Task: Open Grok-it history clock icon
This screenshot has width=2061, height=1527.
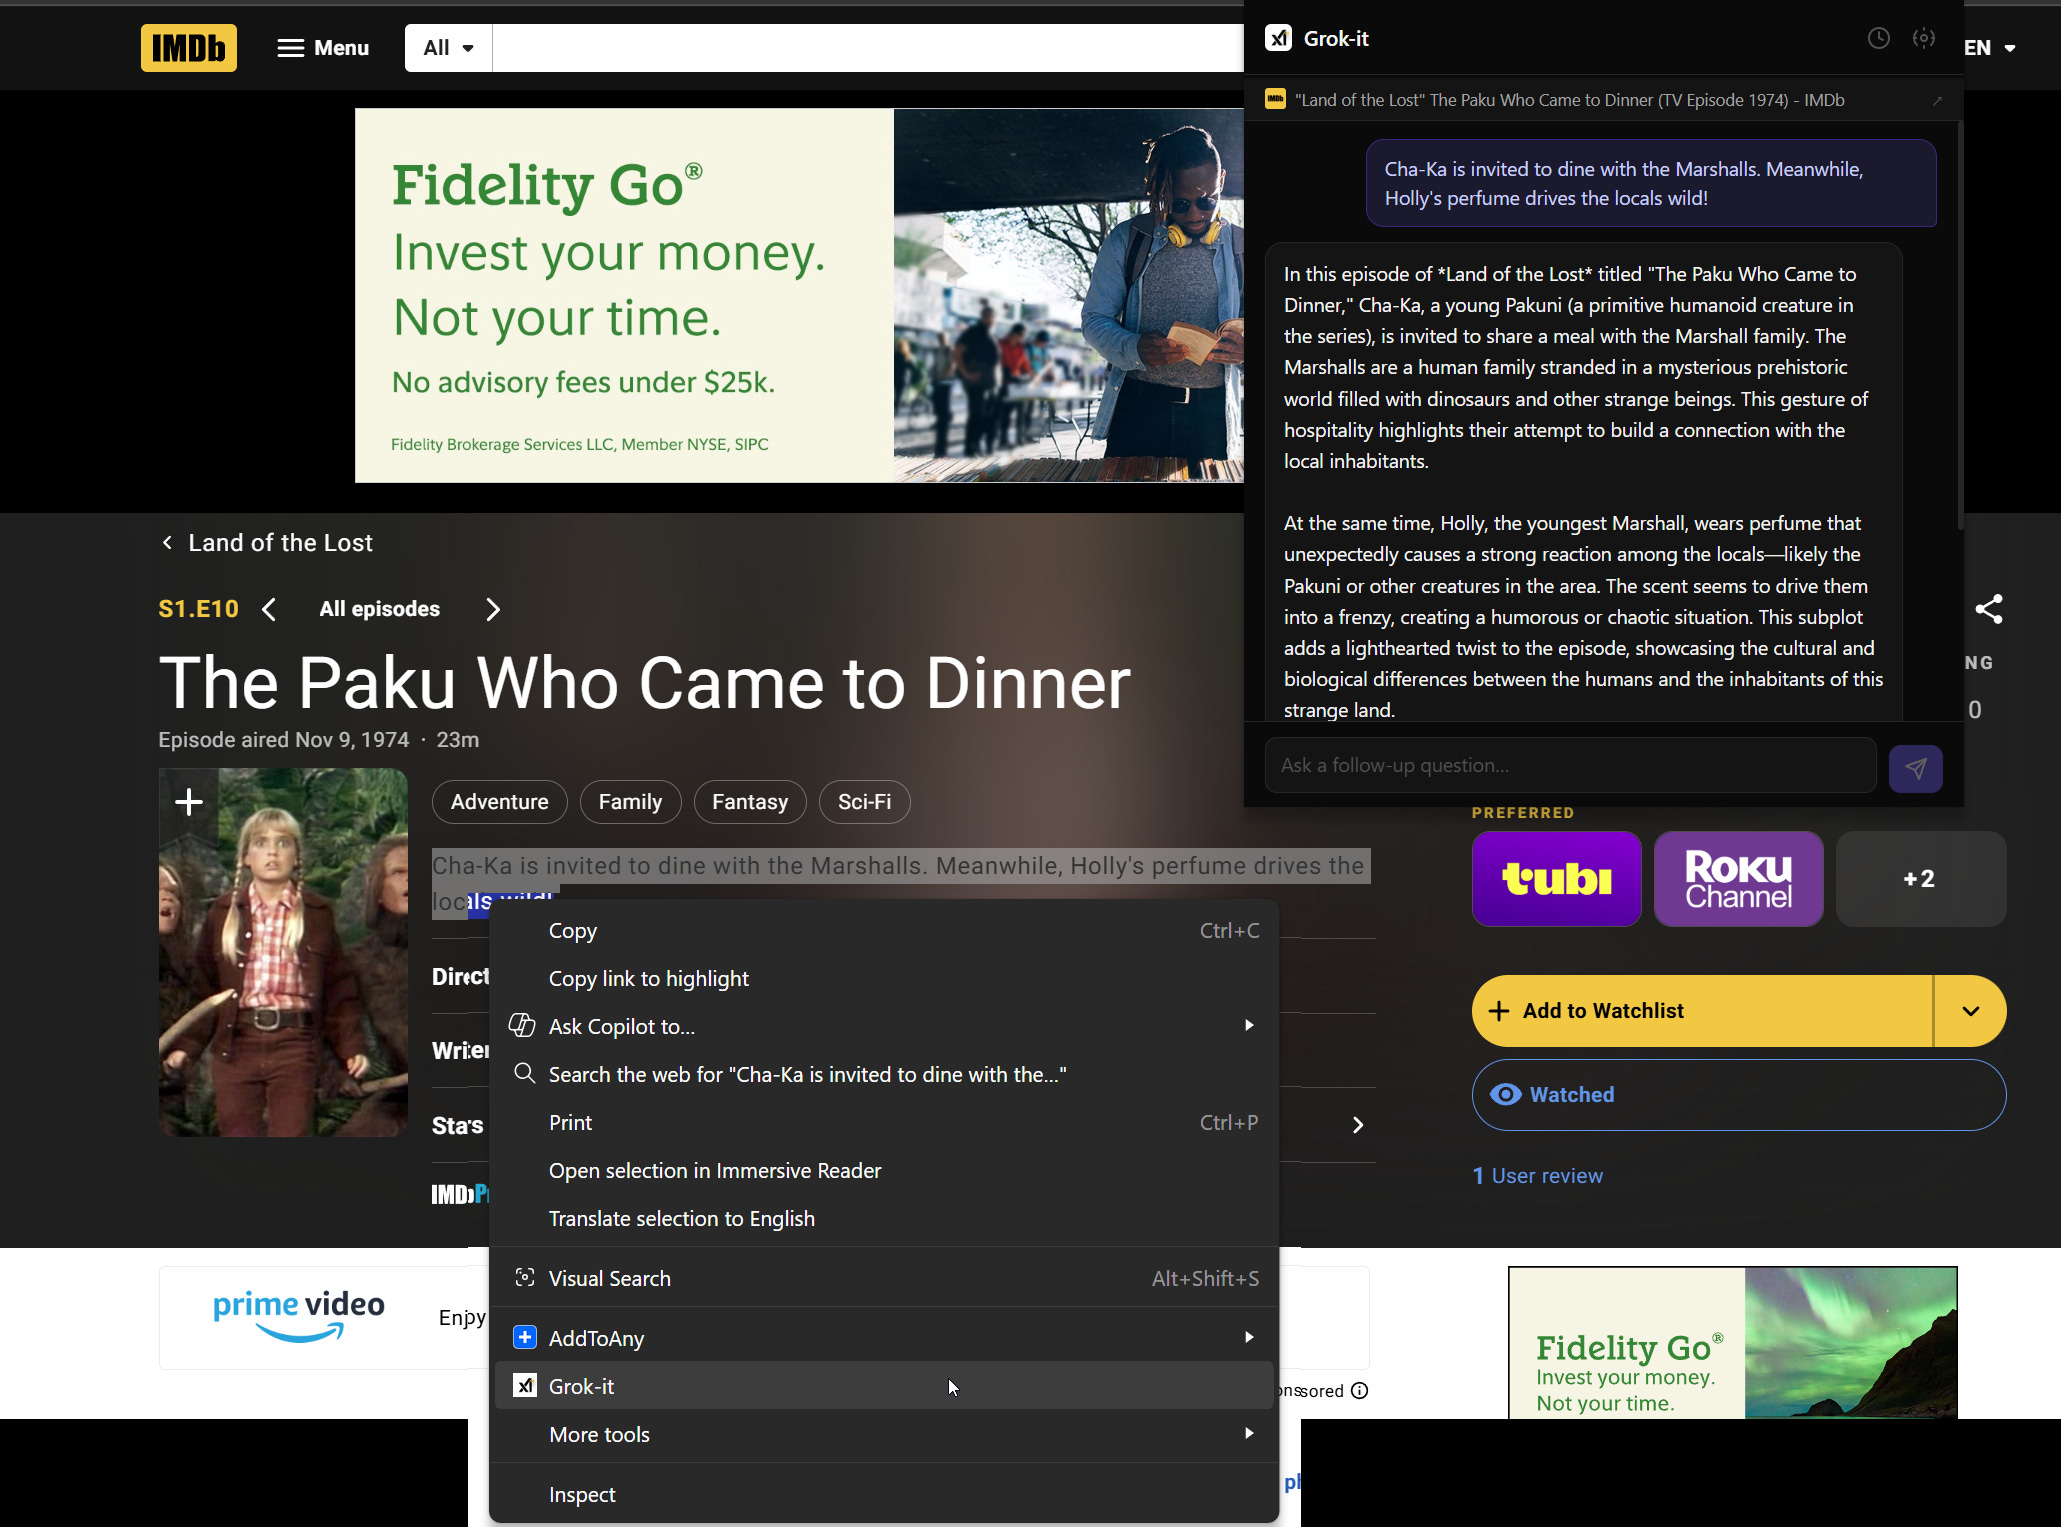Action: pyautogui.click(x=1878, y=38)
